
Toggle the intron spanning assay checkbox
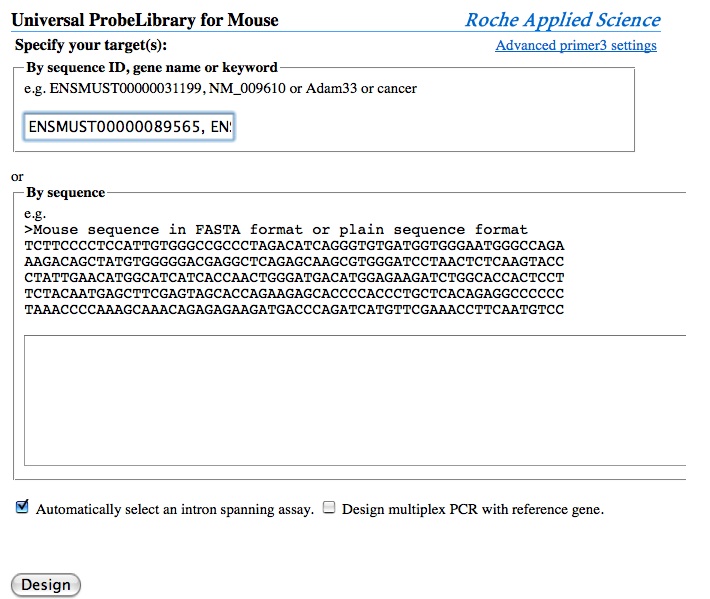(x=22, y=508)
